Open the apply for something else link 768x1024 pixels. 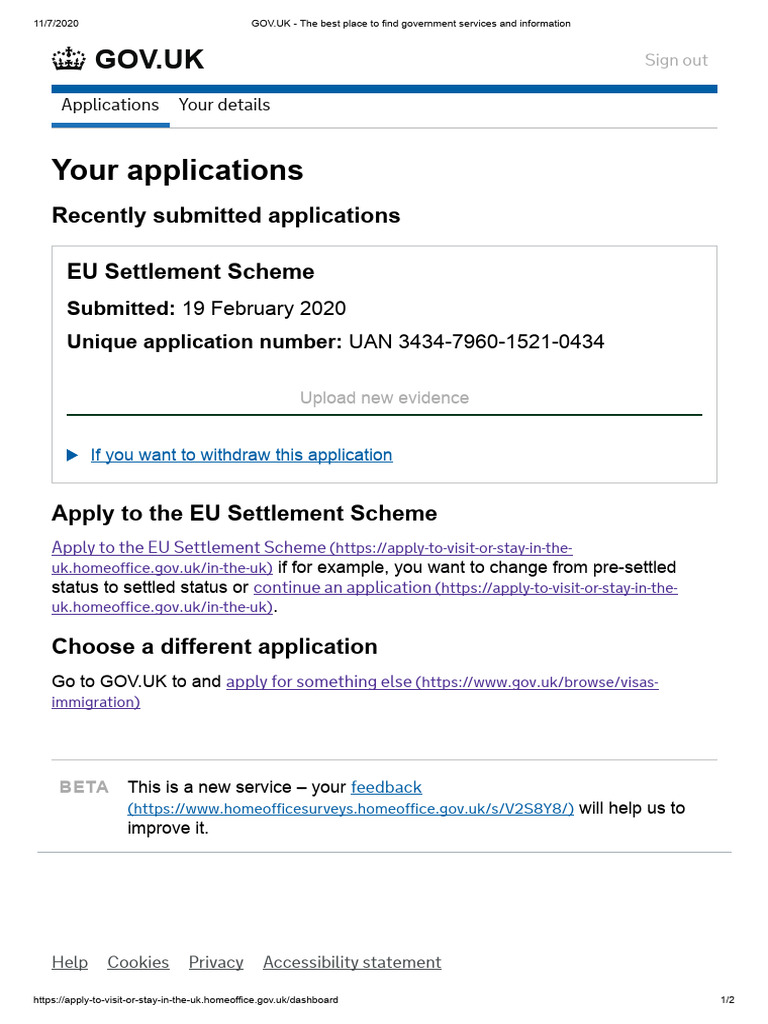318,682
